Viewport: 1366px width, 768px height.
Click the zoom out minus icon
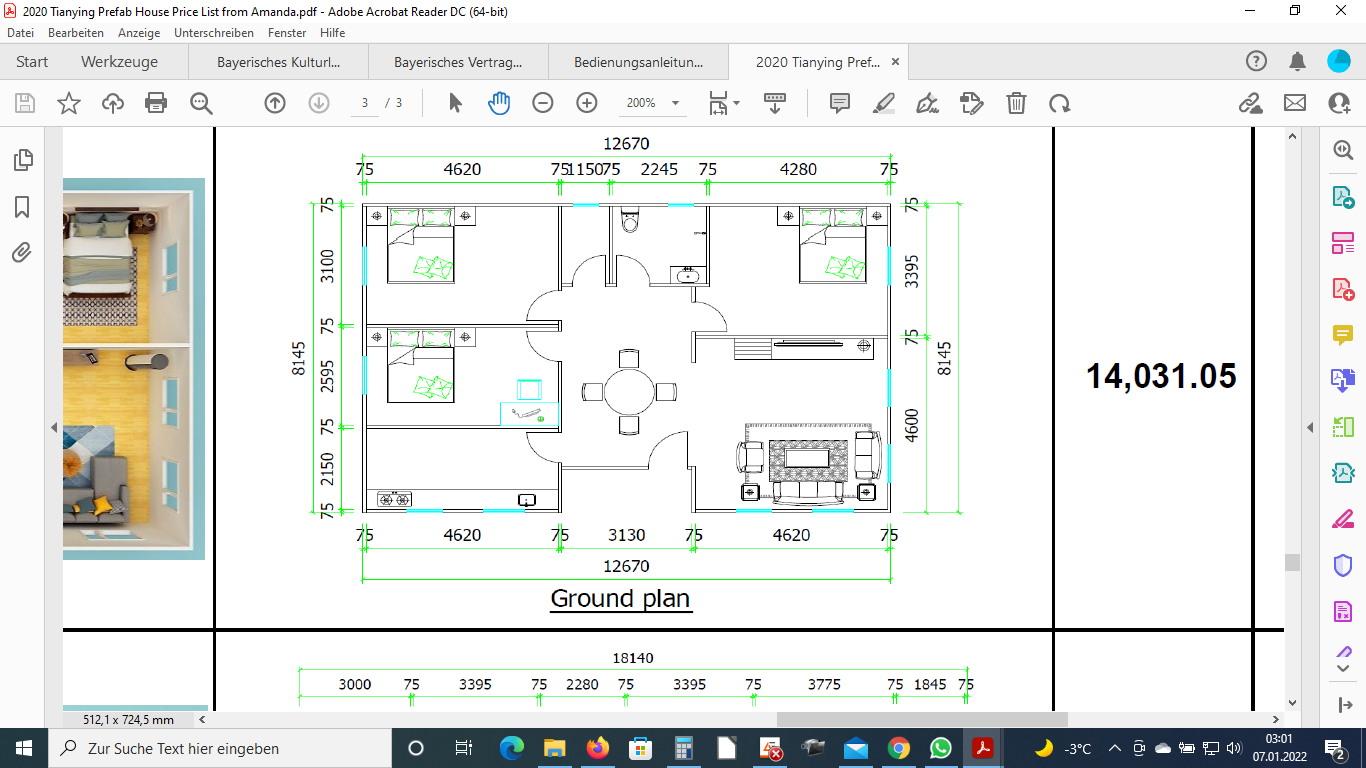point(543,103)
